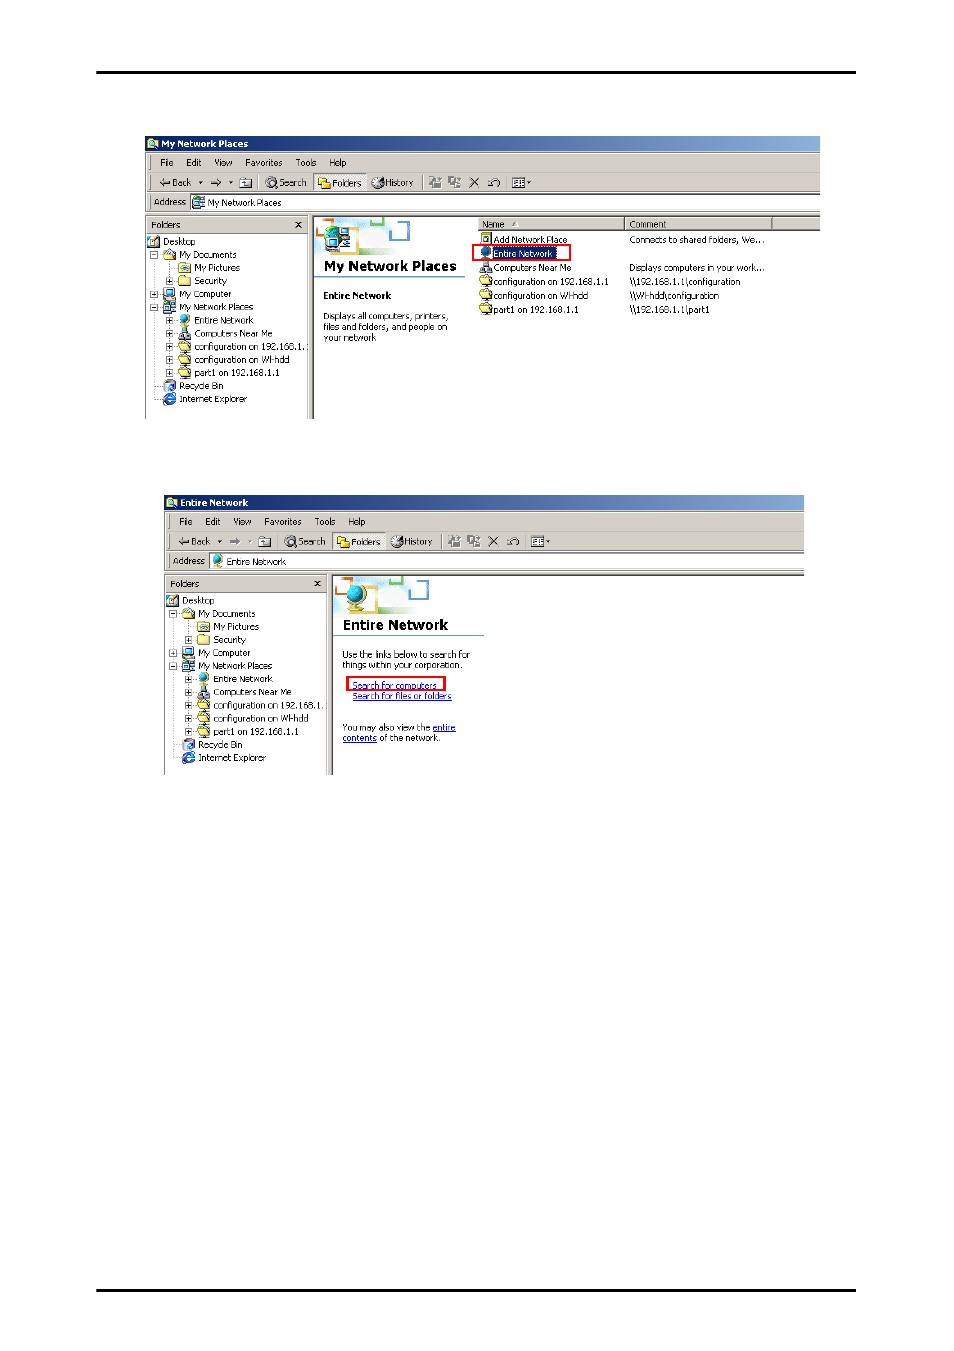Open Help menu in Entire Network window

(x=357, y=522)
